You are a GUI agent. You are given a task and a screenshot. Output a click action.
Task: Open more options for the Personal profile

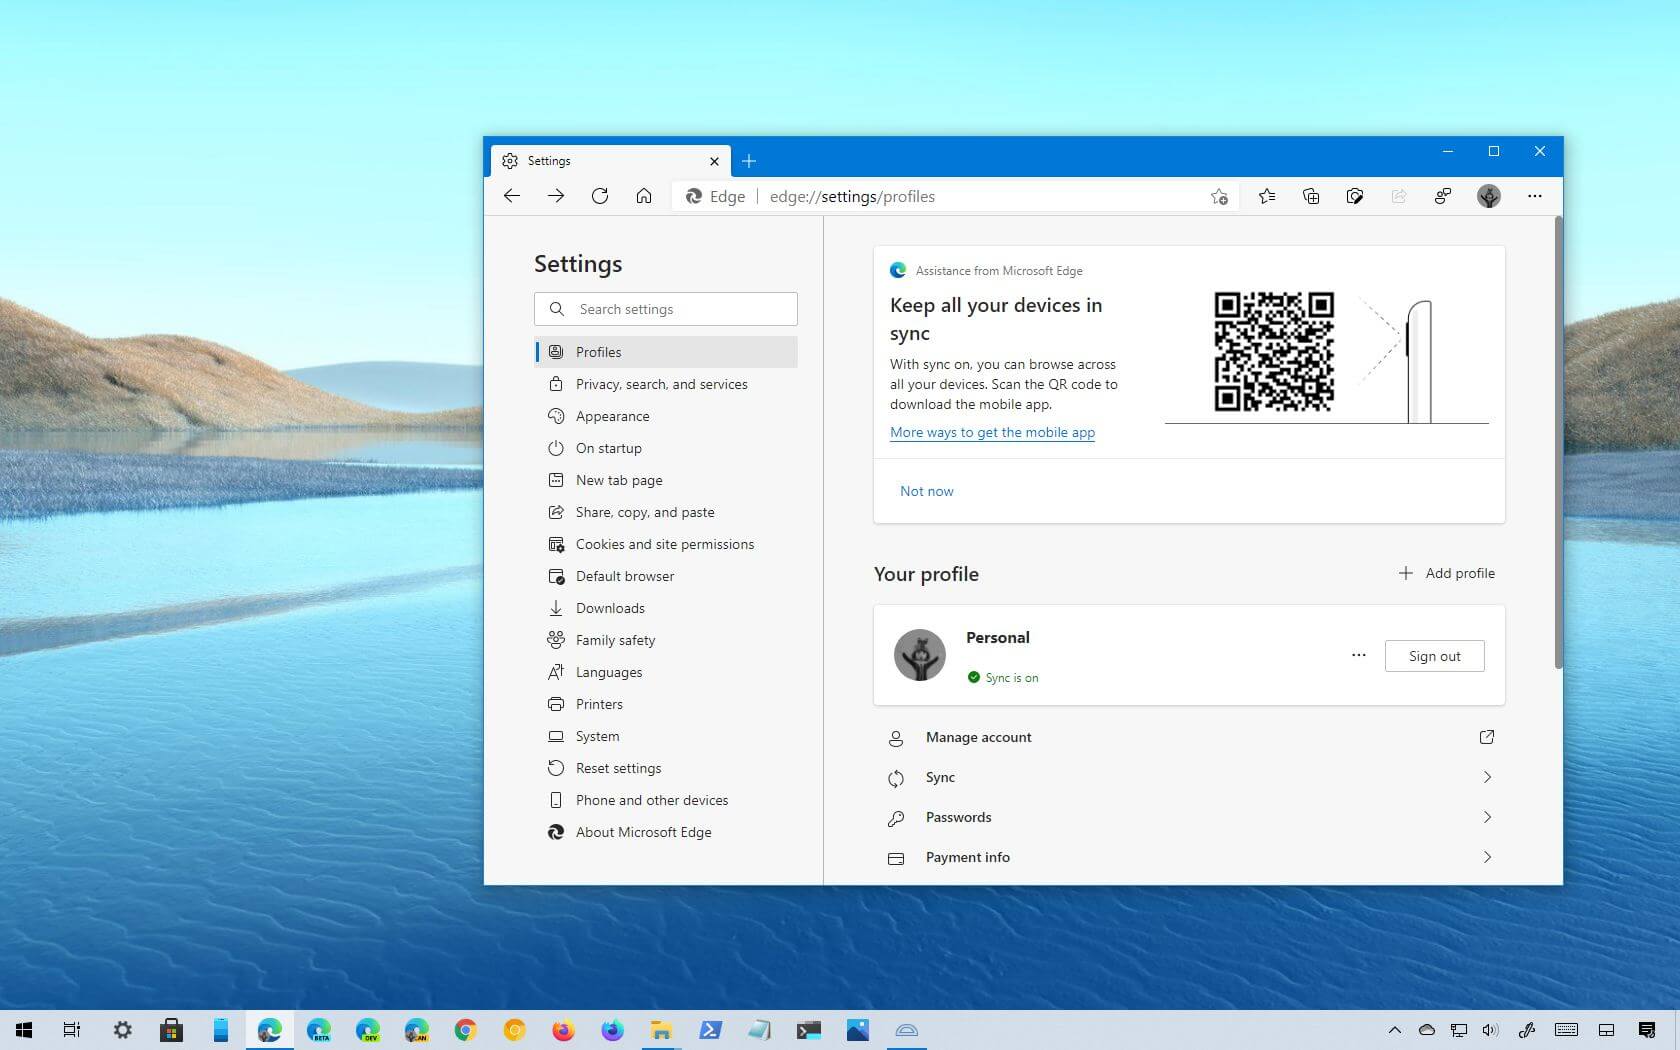pos(1358,655)
